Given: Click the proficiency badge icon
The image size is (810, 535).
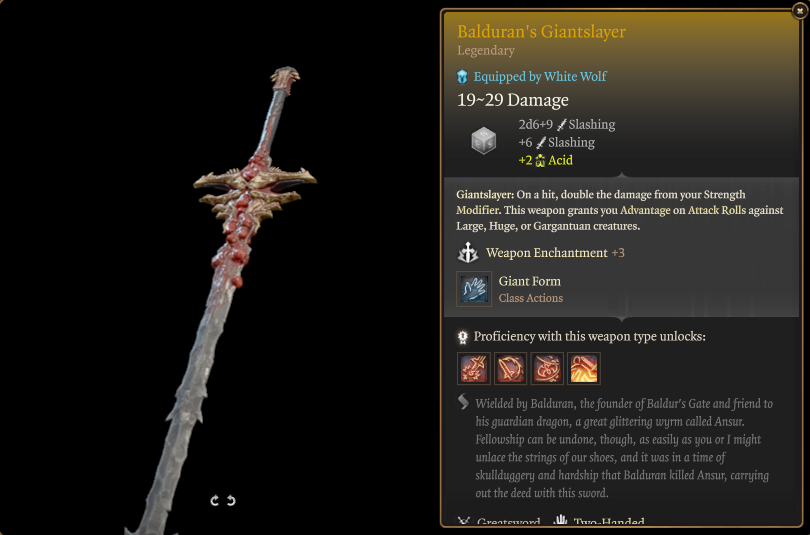Looking at the screenshot, I should [x=463, y=337].
